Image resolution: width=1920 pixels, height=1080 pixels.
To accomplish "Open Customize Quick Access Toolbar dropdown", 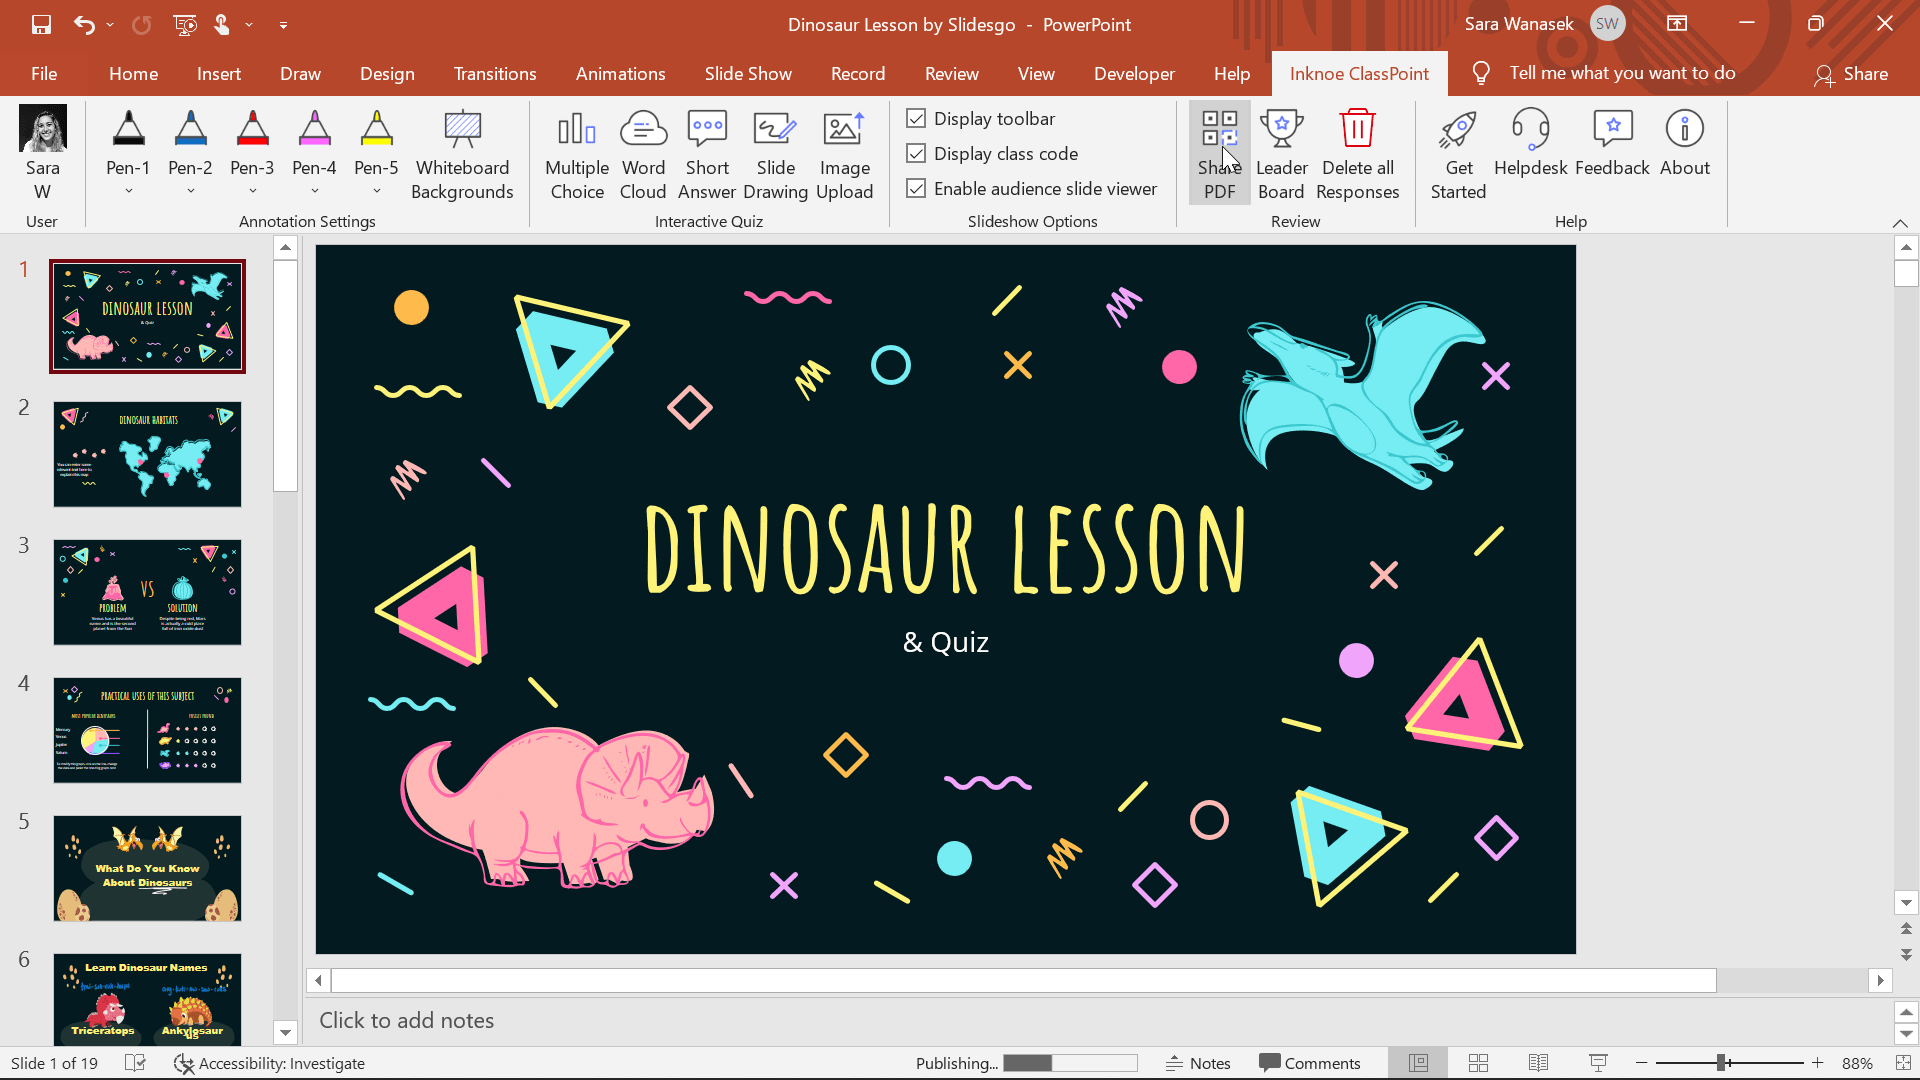I will [283, 25].
